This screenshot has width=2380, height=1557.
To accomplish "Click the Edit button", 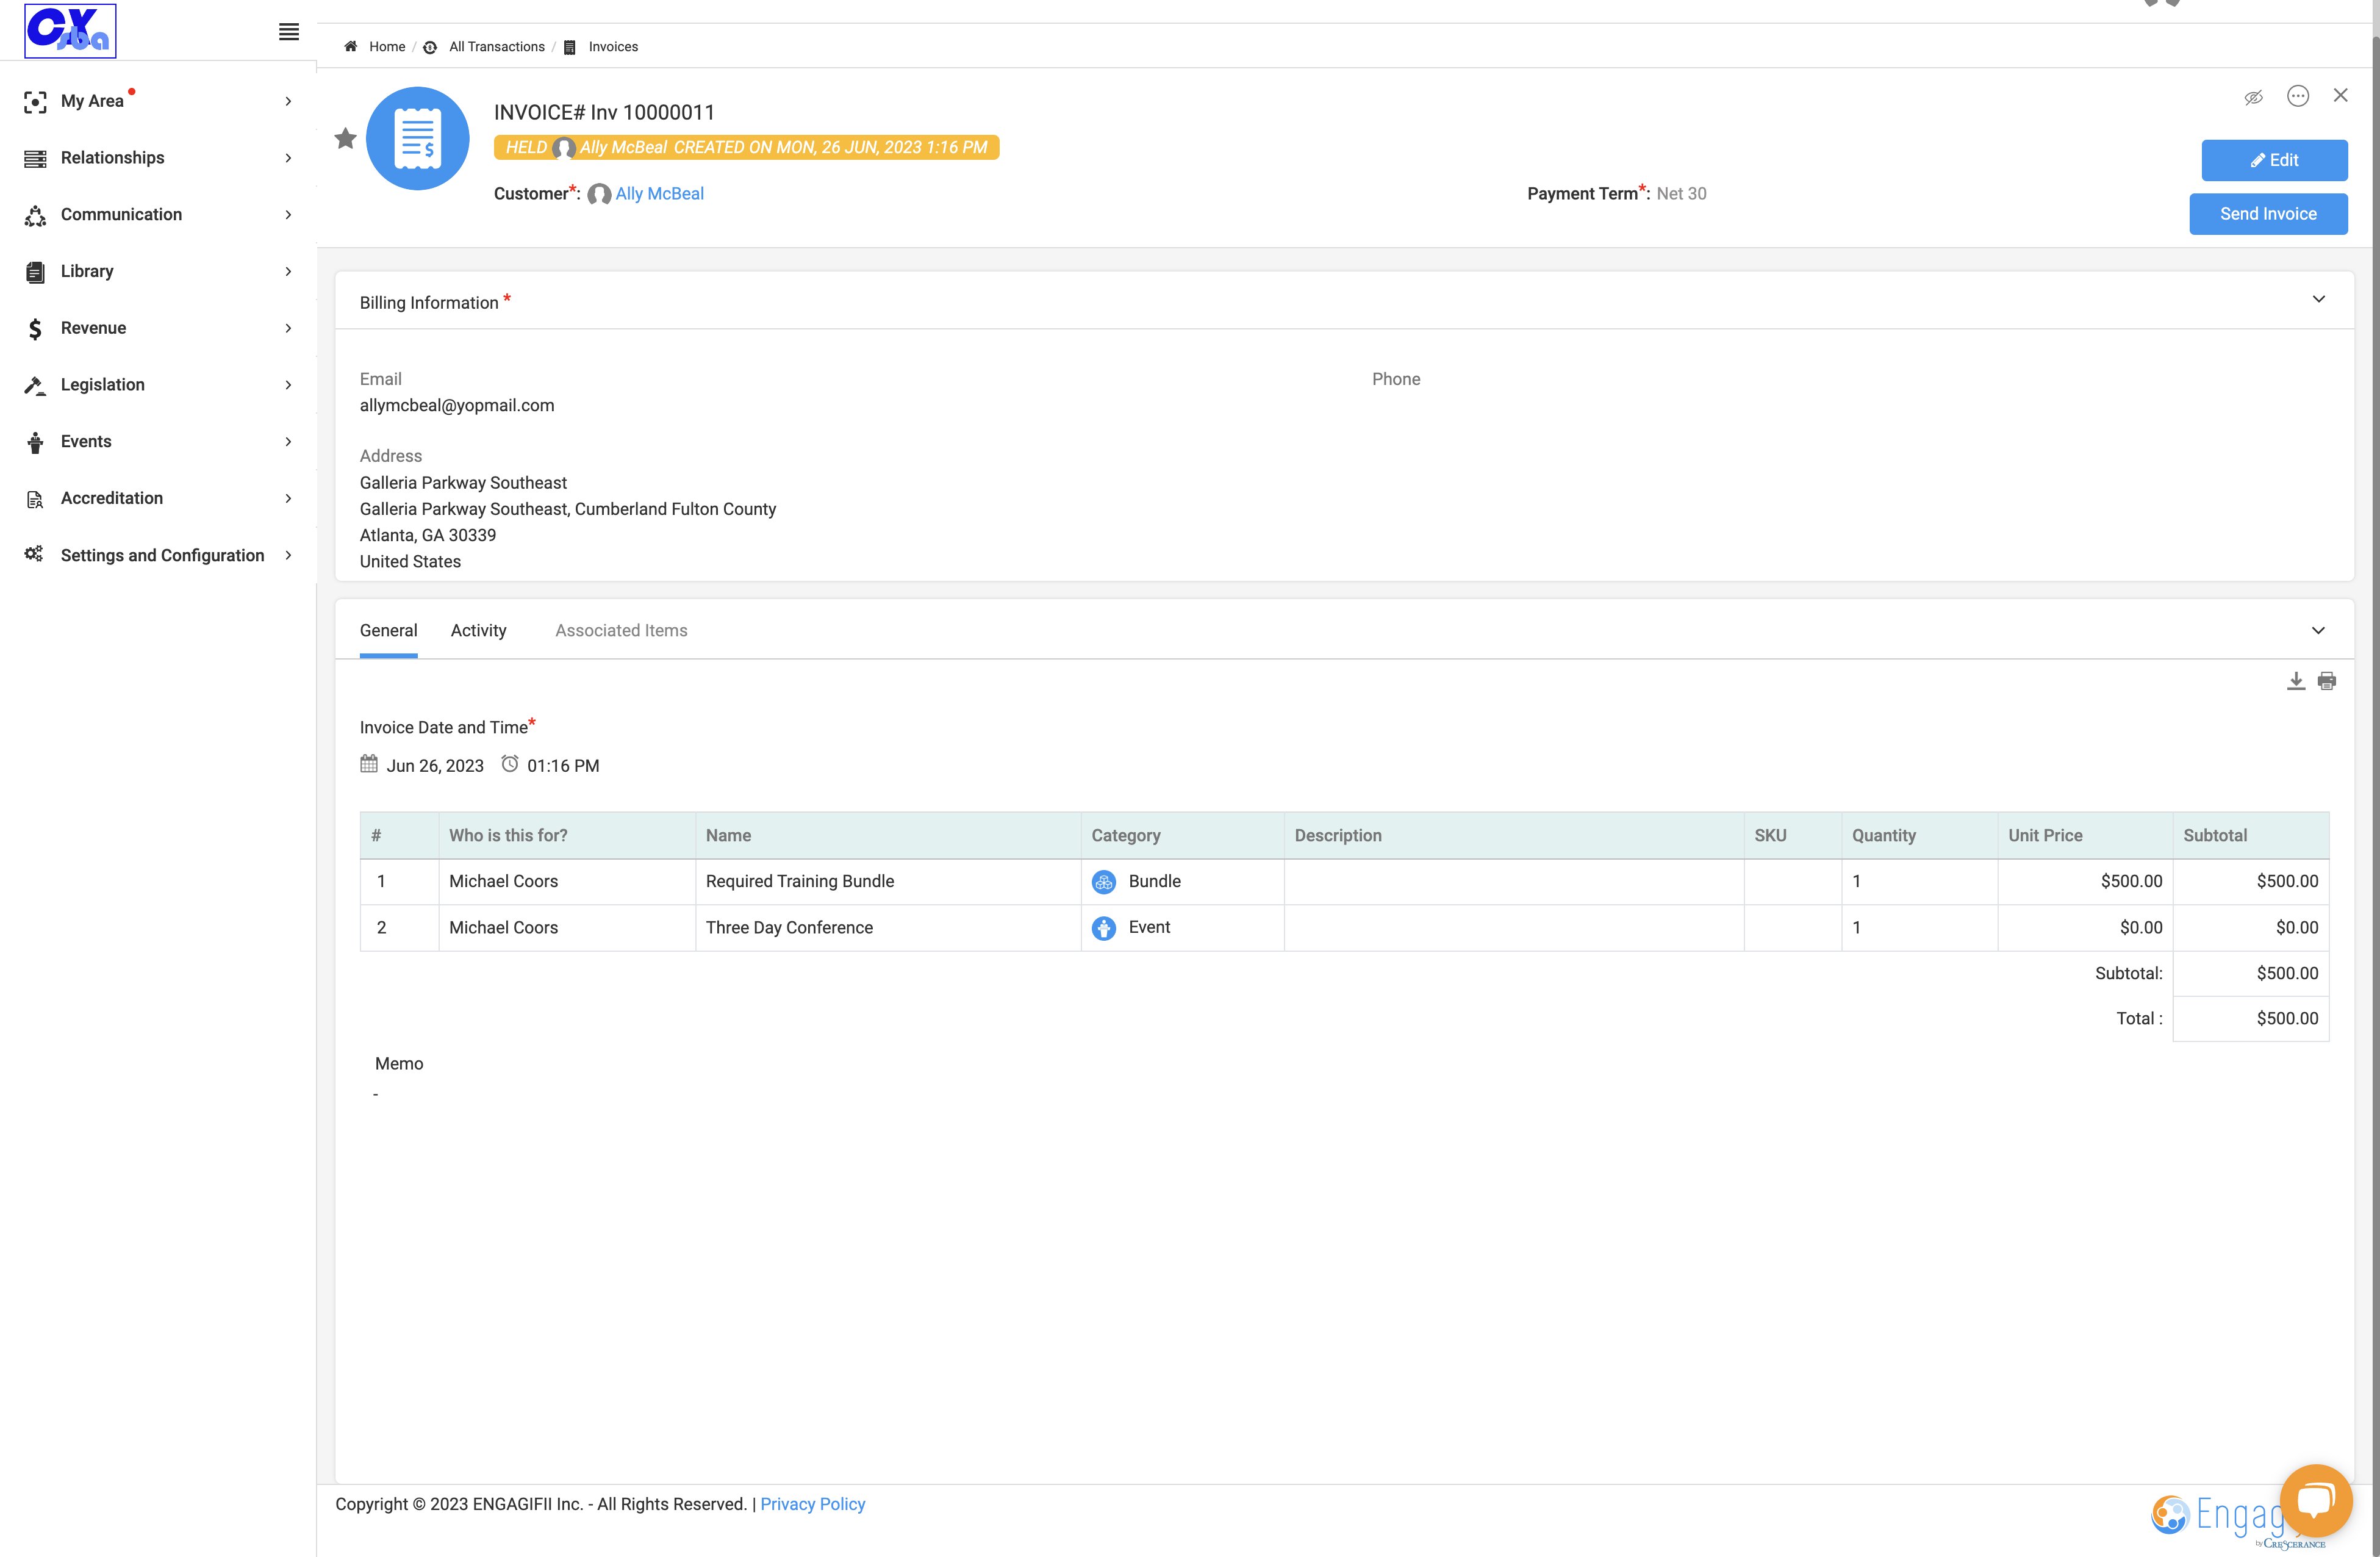I will (2274, 160).
